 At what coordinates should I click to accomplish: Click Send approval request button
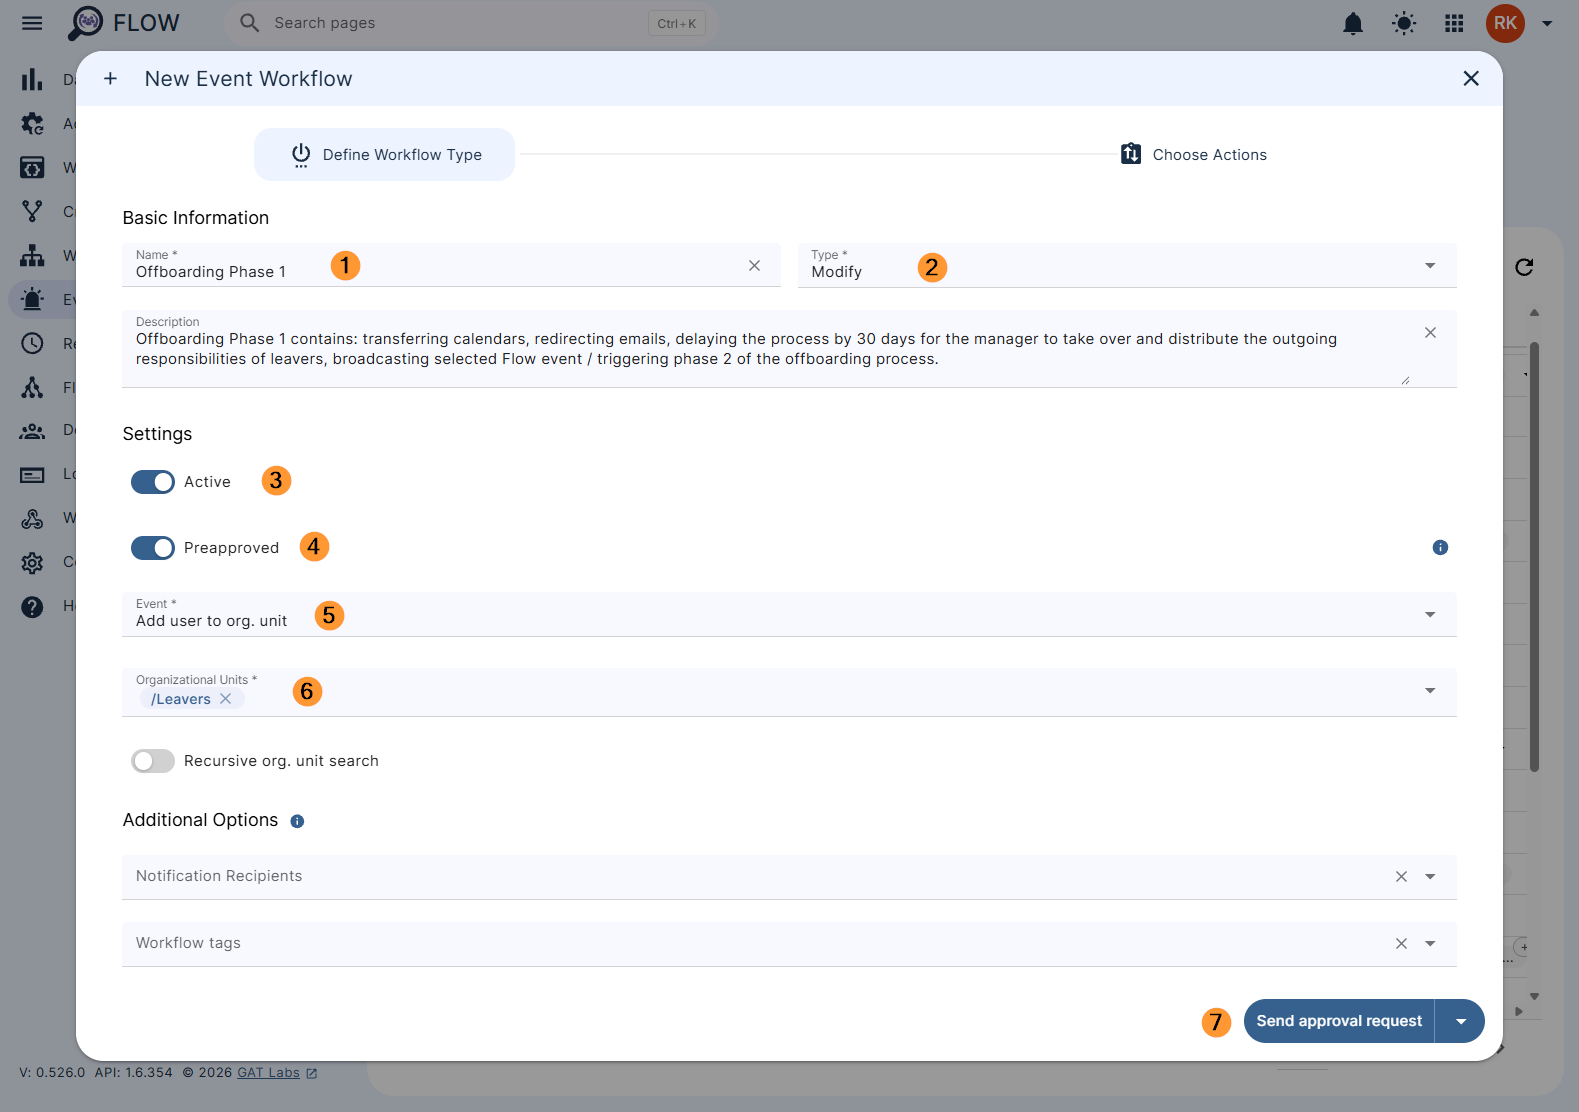(1339, 1021)
